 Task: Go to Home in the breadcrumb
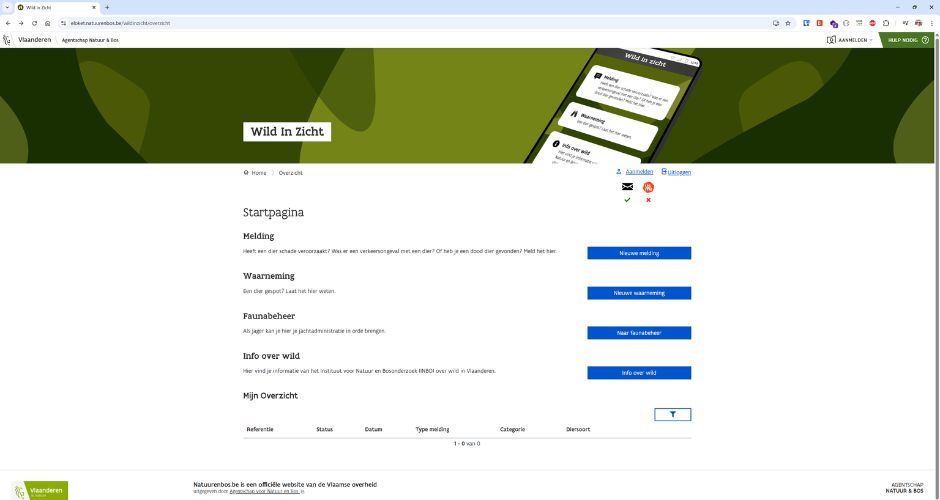pyautogui.click(x=258, y=172)
